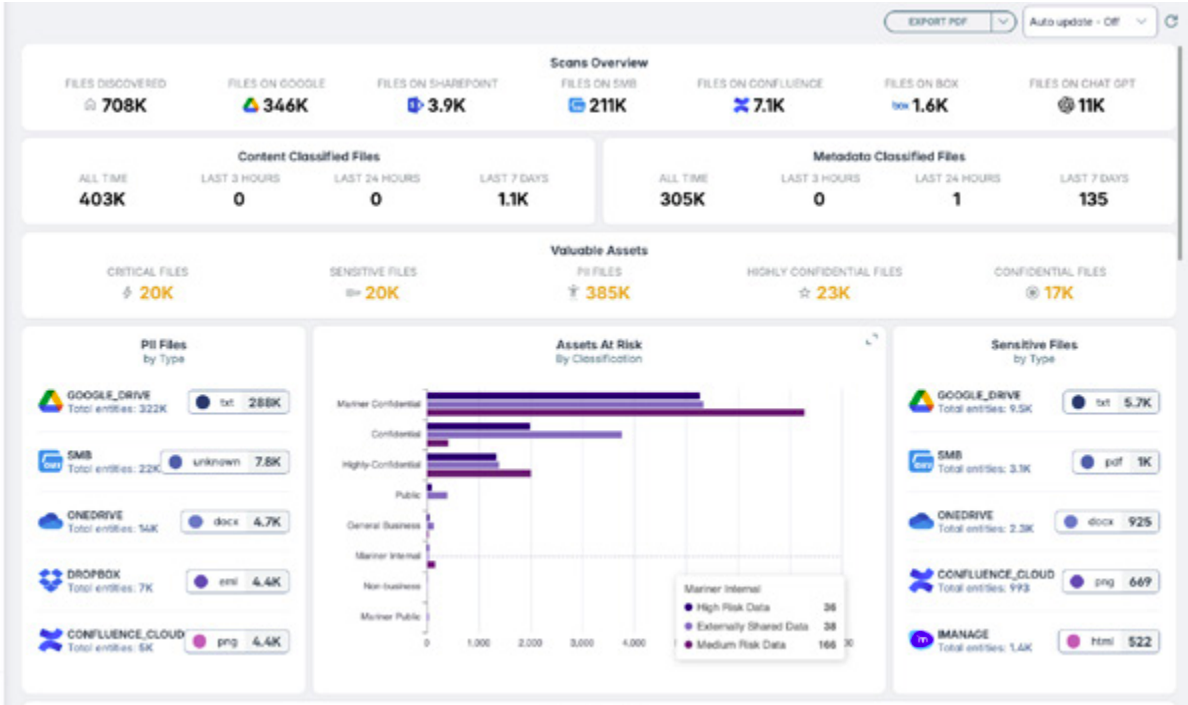The width and height of the screenshot is (1188, 705).
Task: Click the Critical Files lightning icon
Action: click(127, 292)
